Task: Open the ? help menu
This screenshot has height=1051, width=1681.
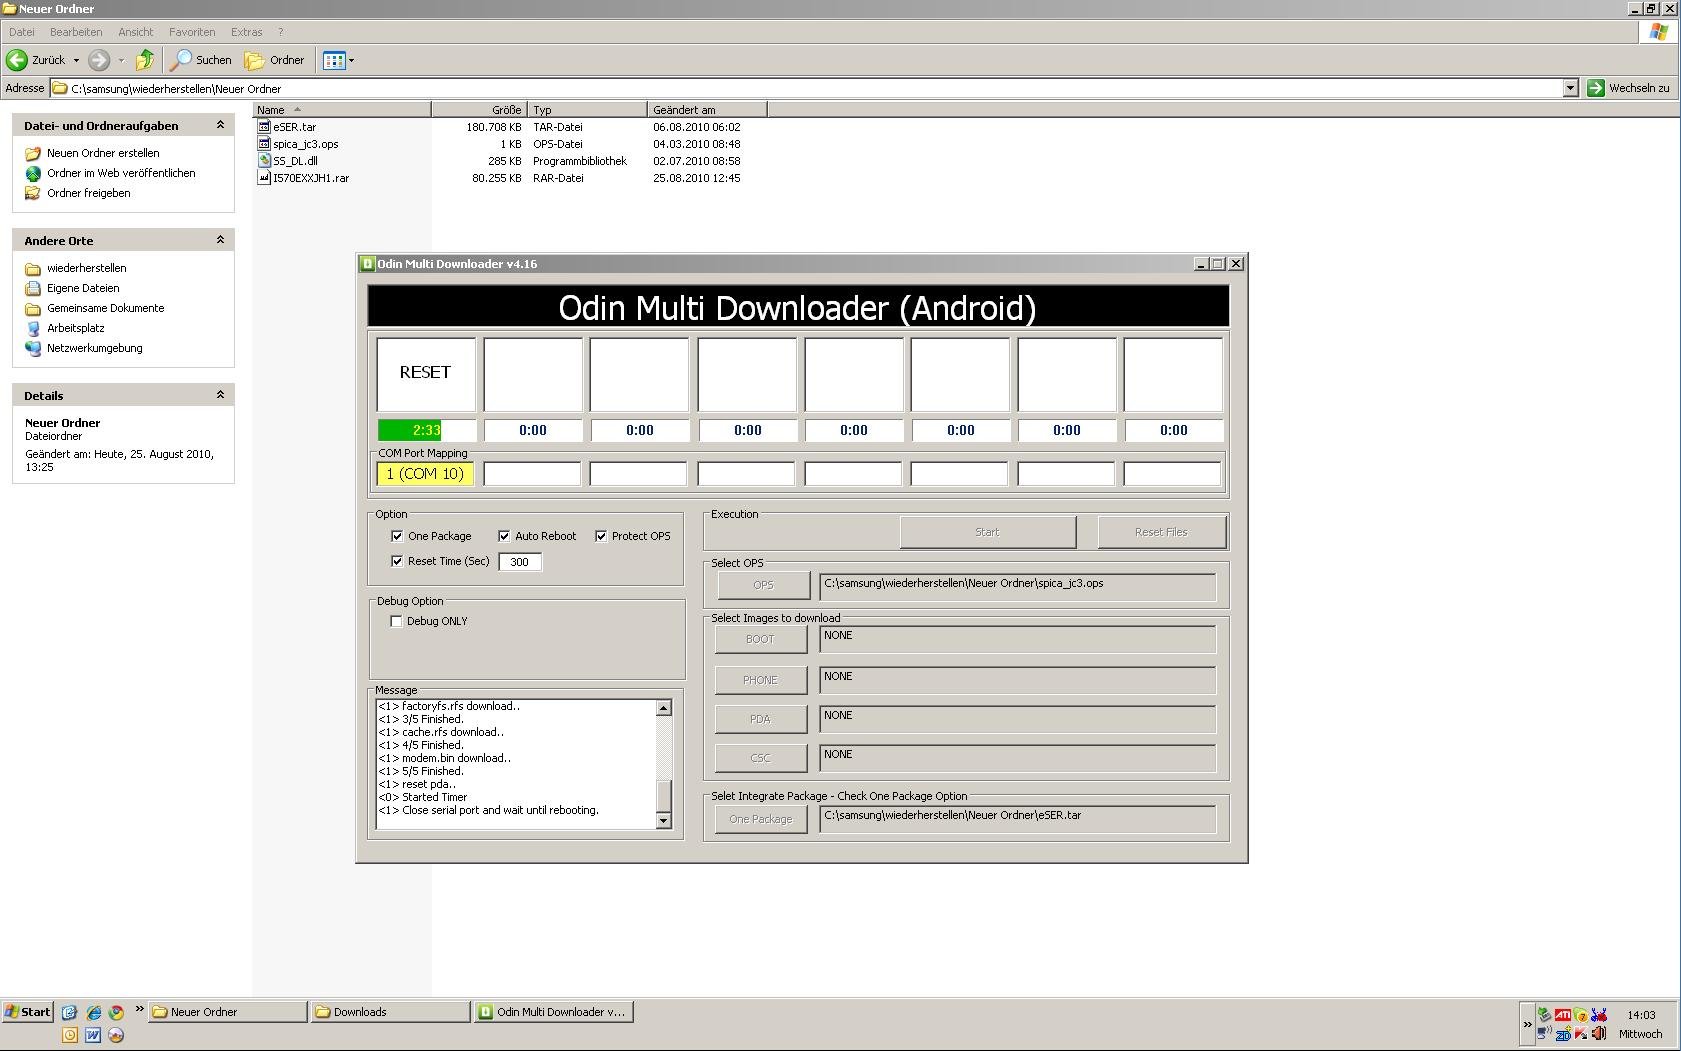Action: point(280,32)
